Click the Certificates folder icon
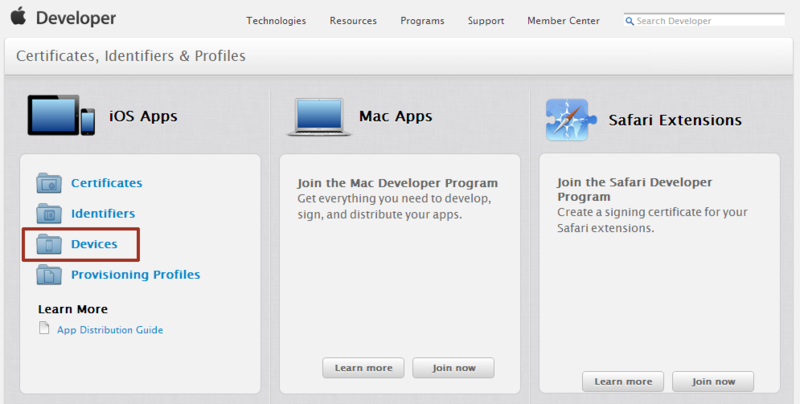800x404 pixels. pyautogui.click(x=49, y=183)
